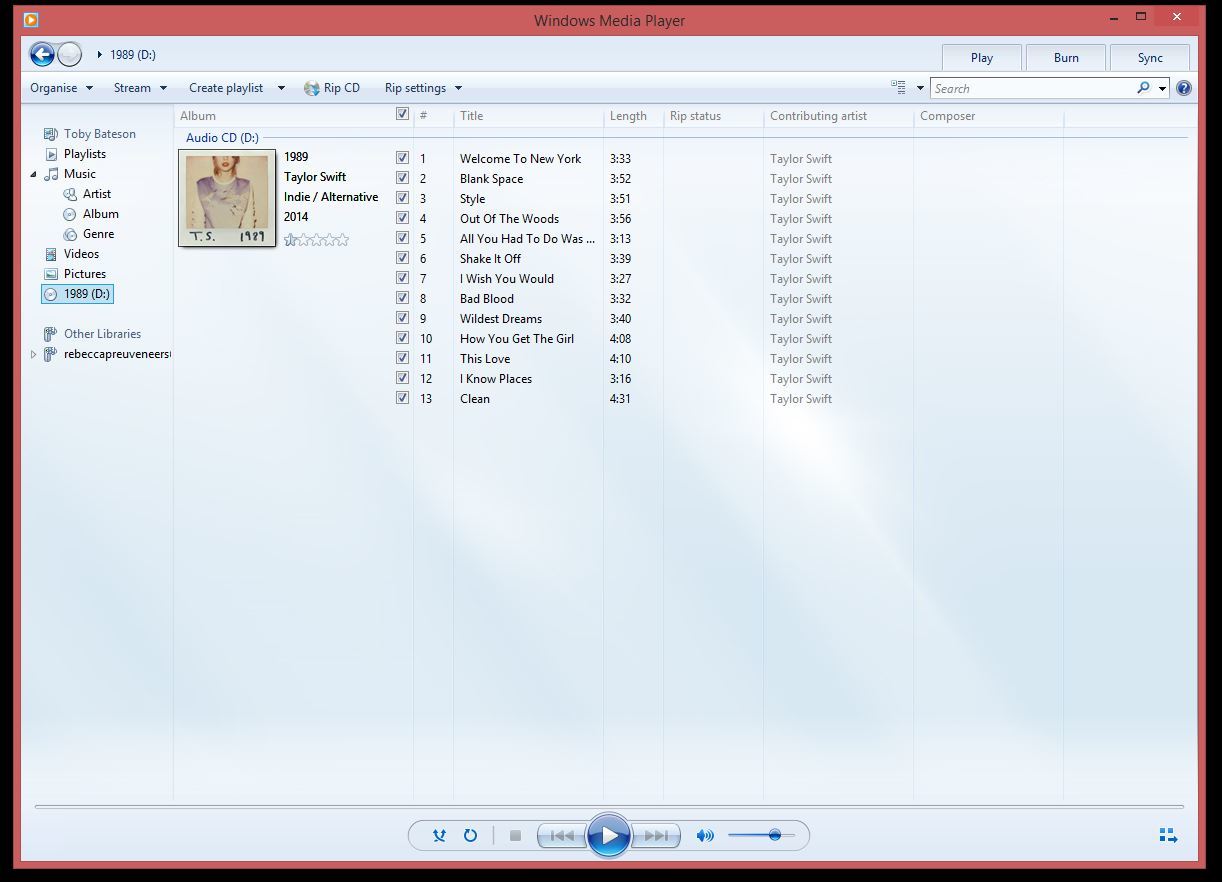Toggle the select-all tracks checkbox in header
The height and width of the screenshot is (882, 1222).
tap(402, 114)
